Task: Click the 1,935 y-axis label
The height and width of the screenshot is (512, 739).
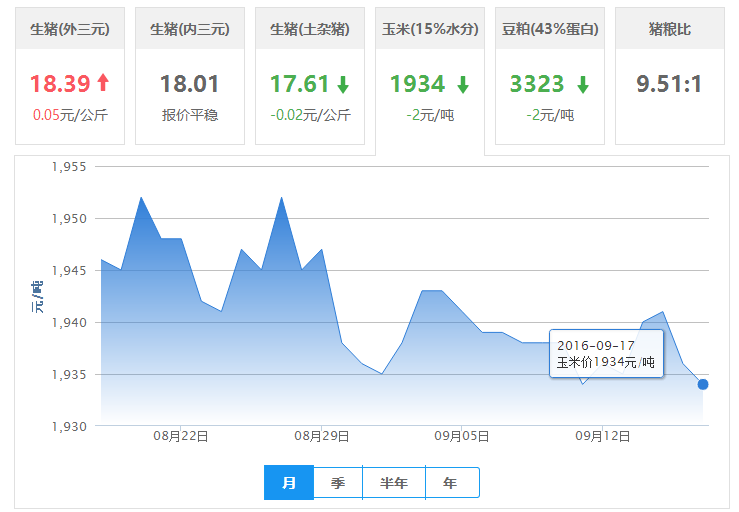Action: (x=69, y=375)
